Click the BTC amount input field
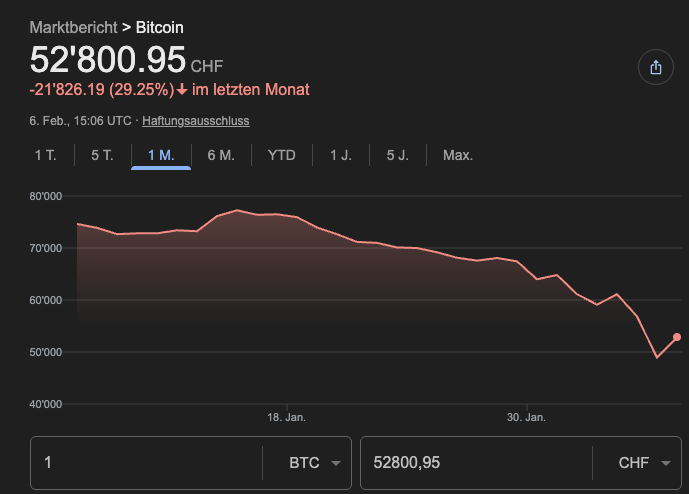 (x=147, y=463)
